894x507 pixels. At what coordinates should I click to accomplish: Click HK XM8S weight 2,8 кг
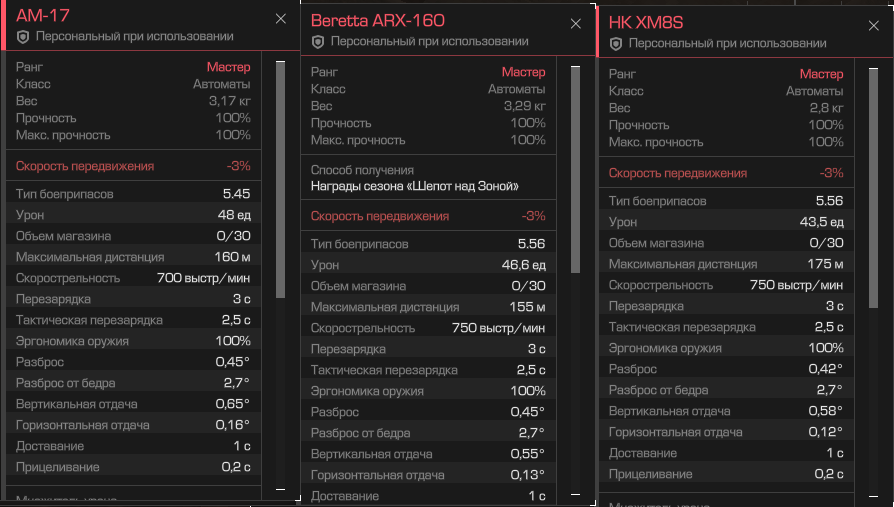click(826, 108)
